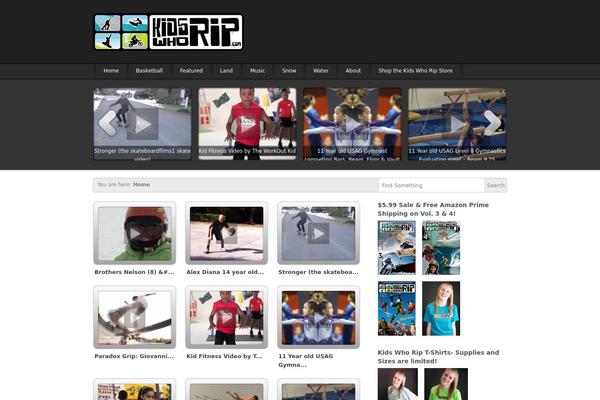The width and height of the screenshot is (600, 400).
Task: Click girl in teal T-shirt image
Action: click(x=441, y=309)
